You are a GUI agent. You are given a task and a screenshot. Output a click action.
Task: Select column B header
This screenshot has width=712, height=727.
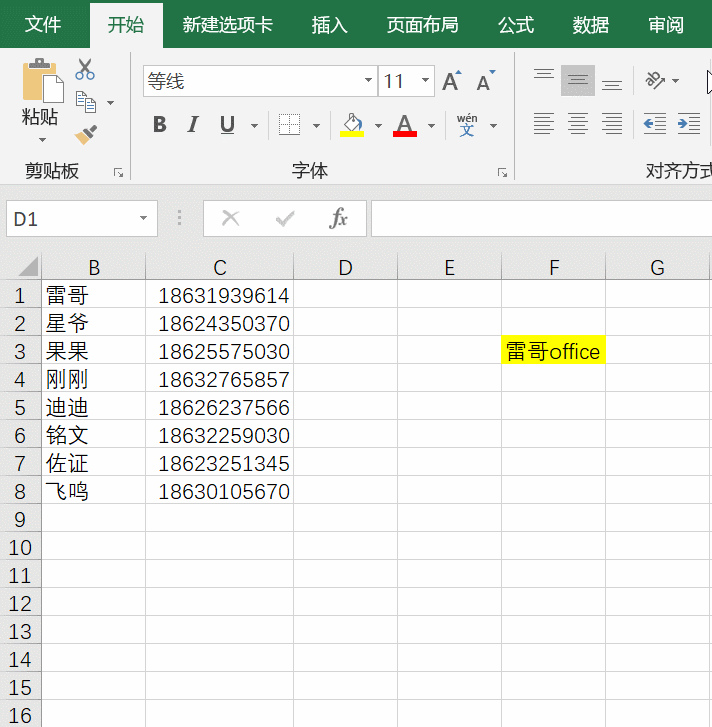tap(94, 267)
